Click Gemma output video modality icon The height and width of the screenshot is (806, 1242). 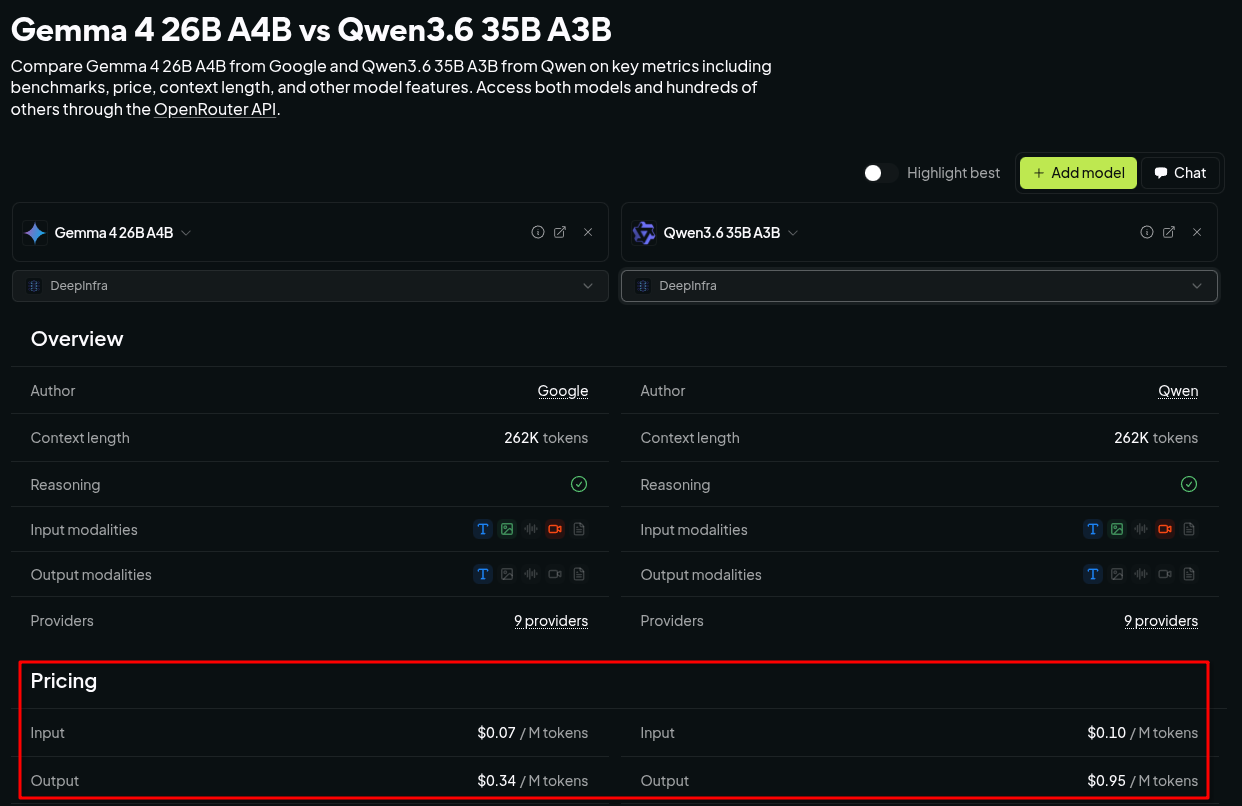click(x=555, y=574)
